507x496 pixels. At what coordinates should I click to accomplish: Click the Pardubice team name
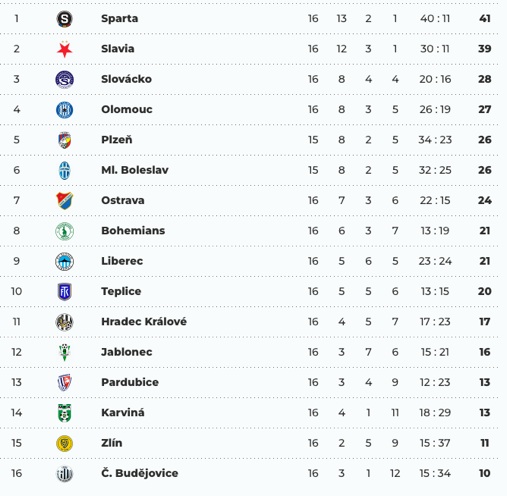130,382
